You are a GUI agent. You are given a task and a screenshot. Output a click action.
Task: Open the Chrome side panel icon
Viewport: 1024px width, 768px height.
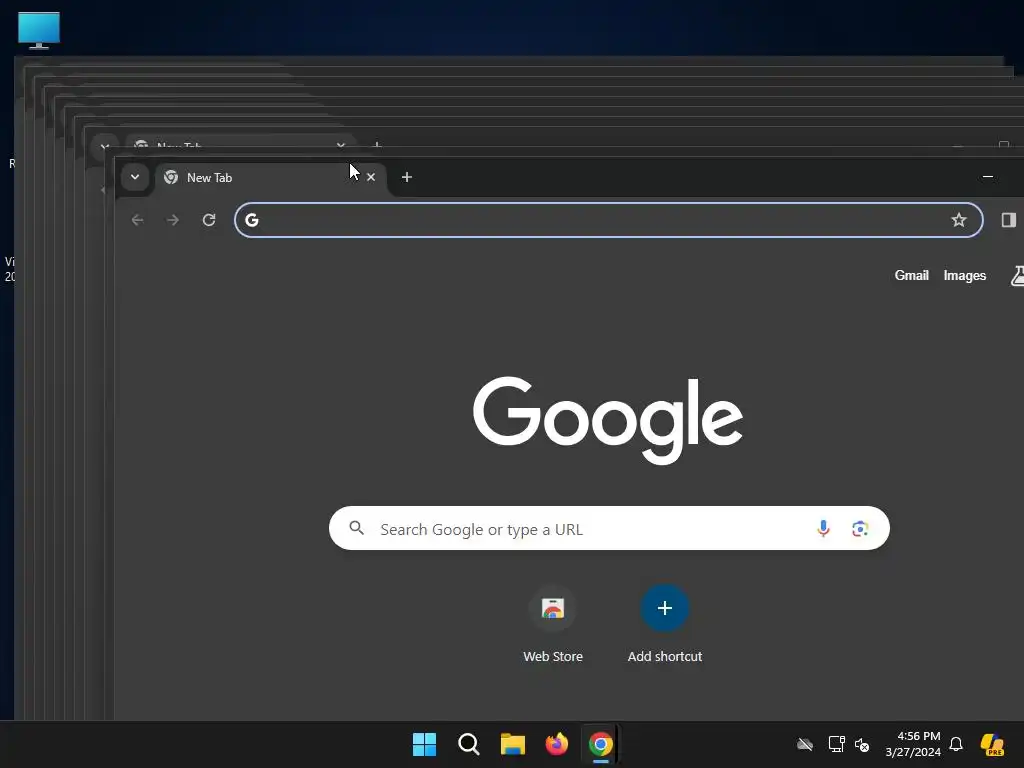tap(1009, 220)
